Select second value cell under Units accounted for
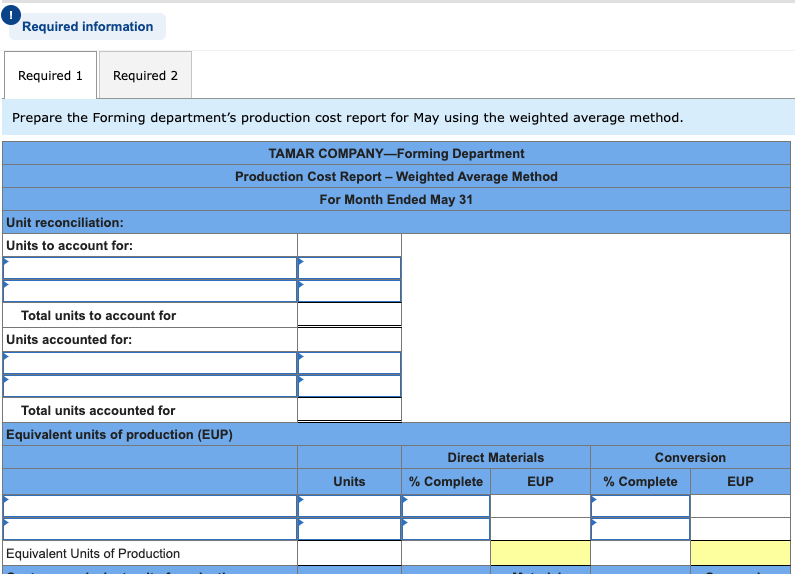 (x=349, y=386)
